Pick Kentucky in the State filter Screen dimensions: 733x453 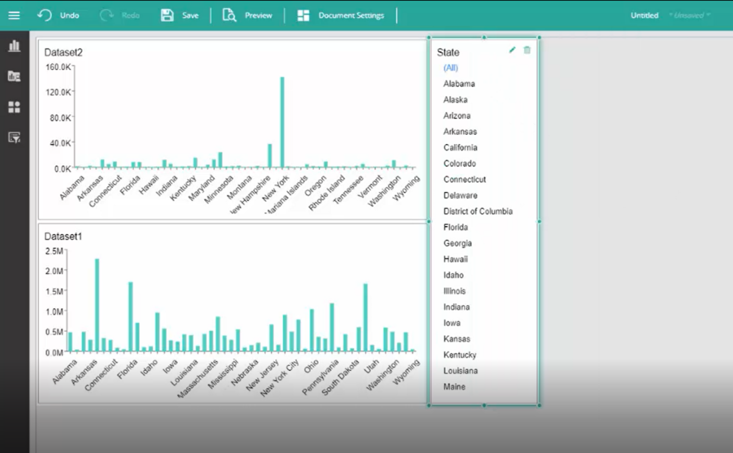[x=460, y=355]
